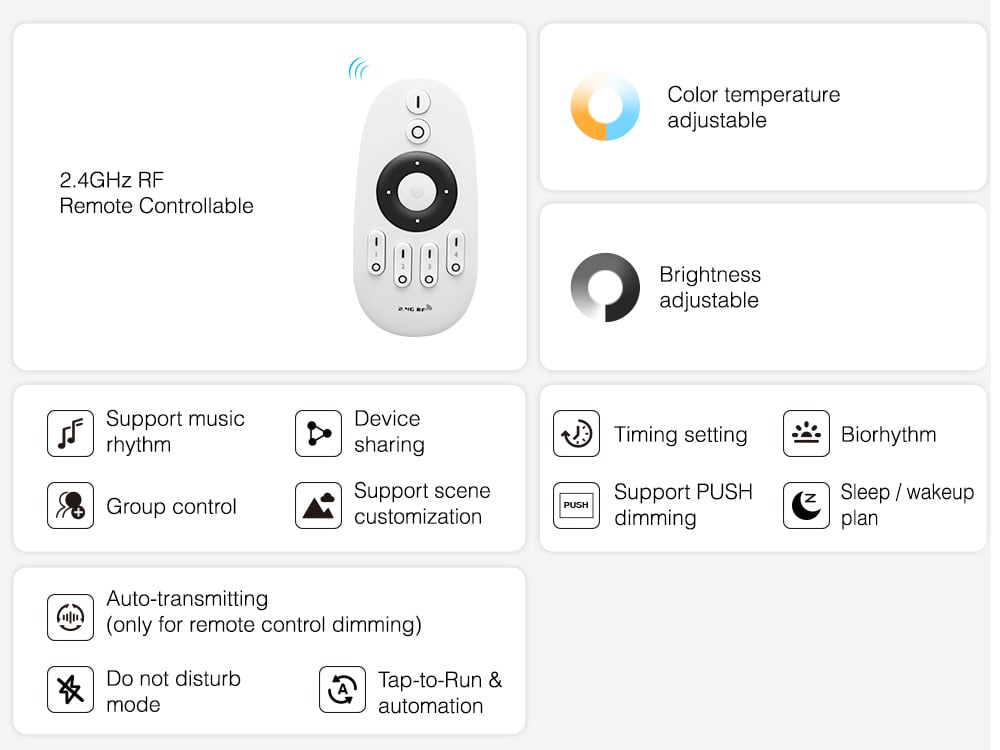1000x750 pixels.
Task: Click the remote's zone 4 switch
Action: coord(455,253)
